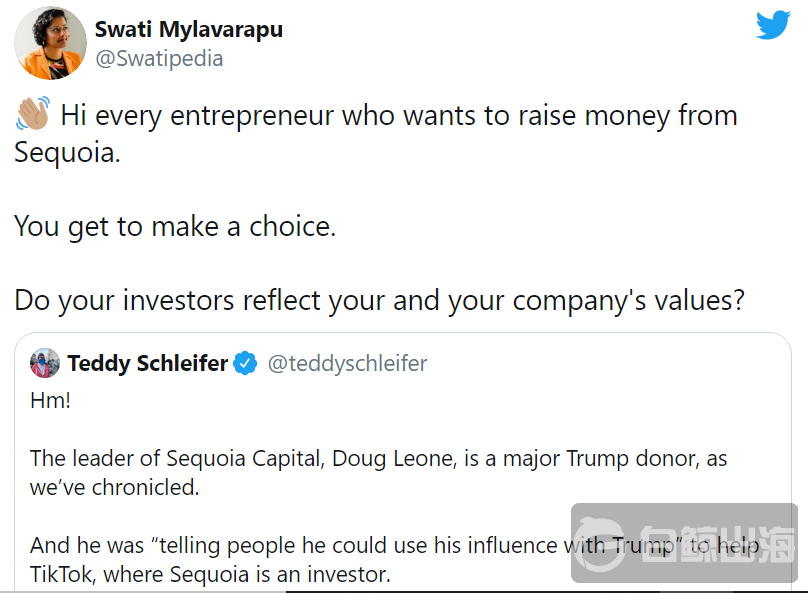Open the @teddyschleifer handle
Screen dimensions: 808x593
347,364
